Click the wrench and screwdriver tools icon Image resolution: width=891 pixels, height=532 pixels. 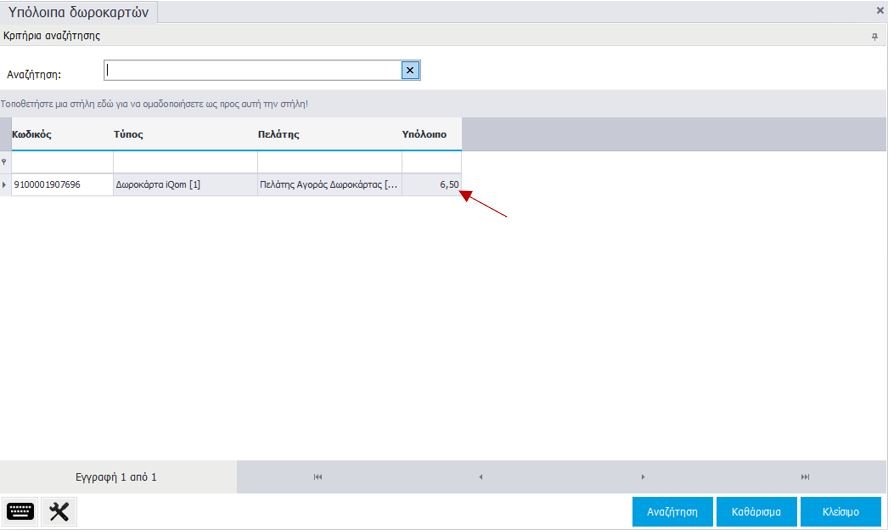click(59, 511)
